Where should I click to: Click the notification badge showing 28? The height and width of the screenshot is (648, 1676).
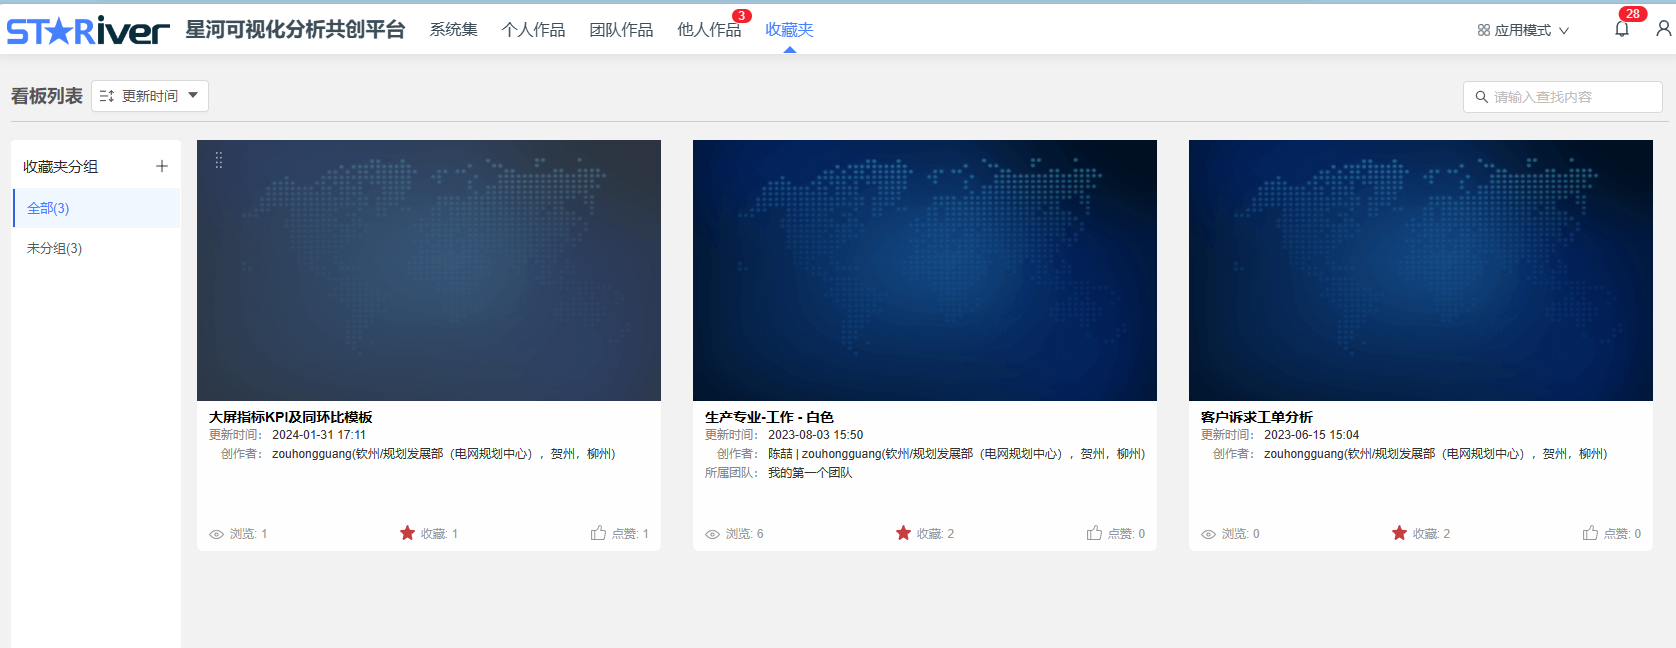point(1633,14)
